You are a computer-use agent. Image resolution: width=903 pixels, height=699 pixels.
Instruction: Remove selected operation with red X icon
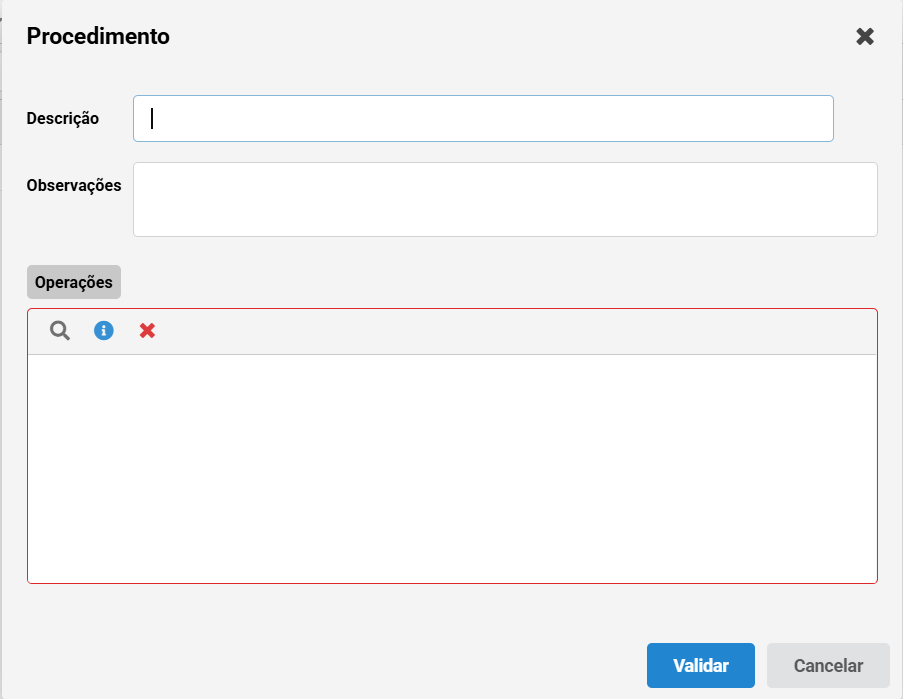click(147, 330)
